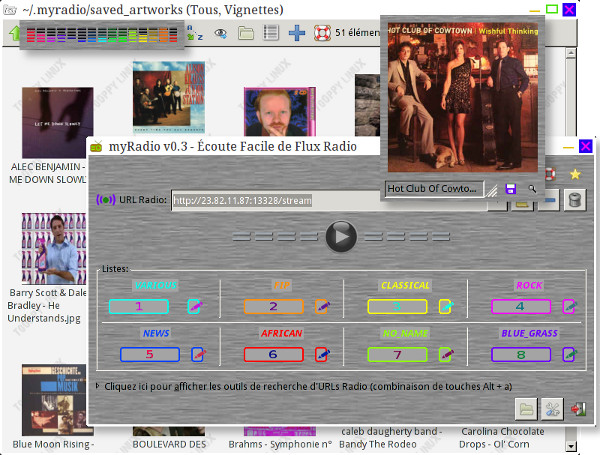This screenshot has height=455, width=600.
Task: Edit the ROCK list with its pencil icon
Action: click(569, 307)
